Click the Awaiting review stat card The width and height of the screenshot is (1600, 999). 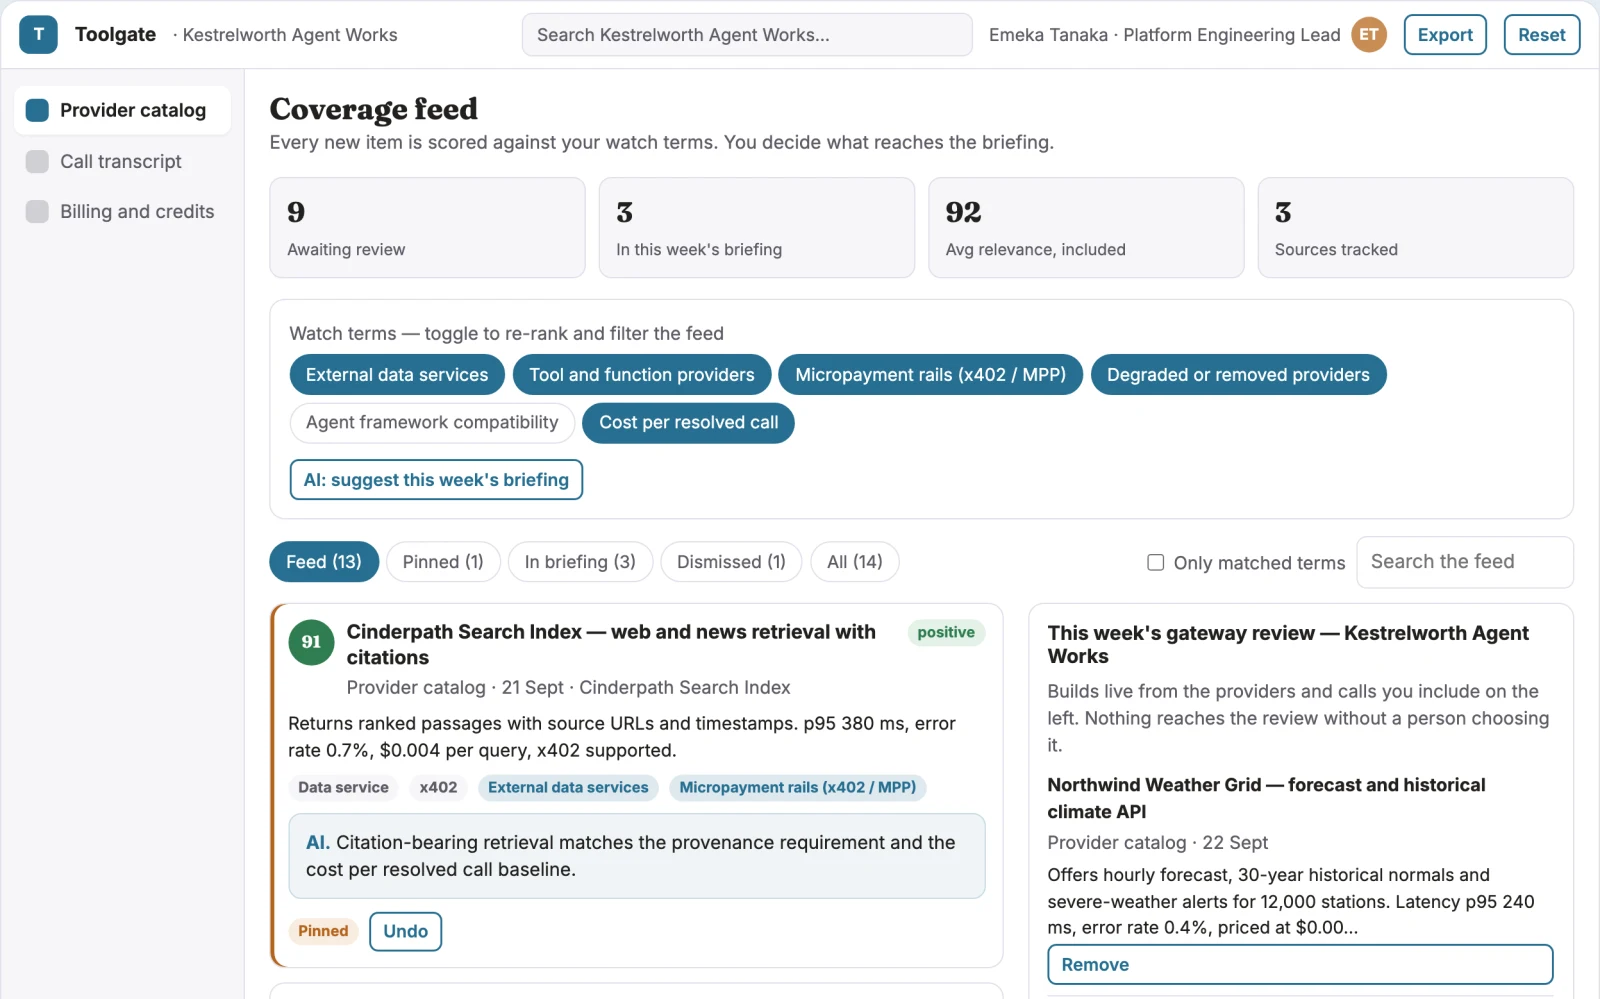pos(427,228)
